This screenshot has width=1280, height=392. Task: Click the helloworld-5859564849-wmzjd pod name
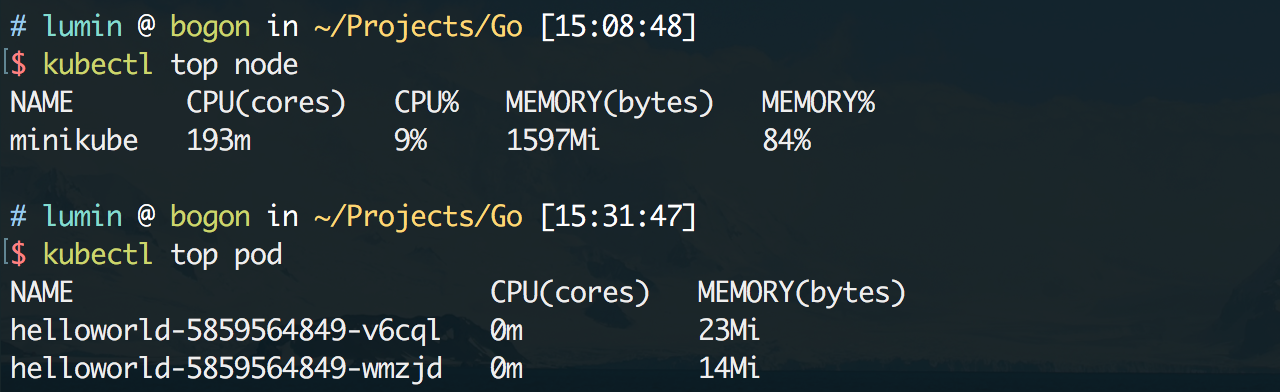point(226,369)
